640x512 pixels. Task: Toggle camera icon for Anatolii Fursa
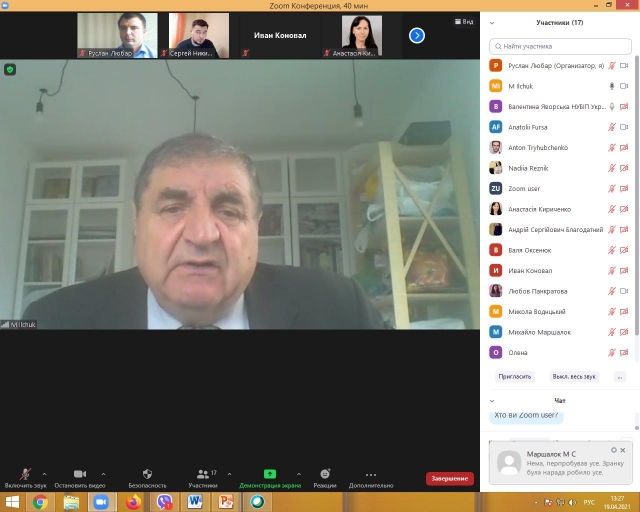(x=624, y=127)
